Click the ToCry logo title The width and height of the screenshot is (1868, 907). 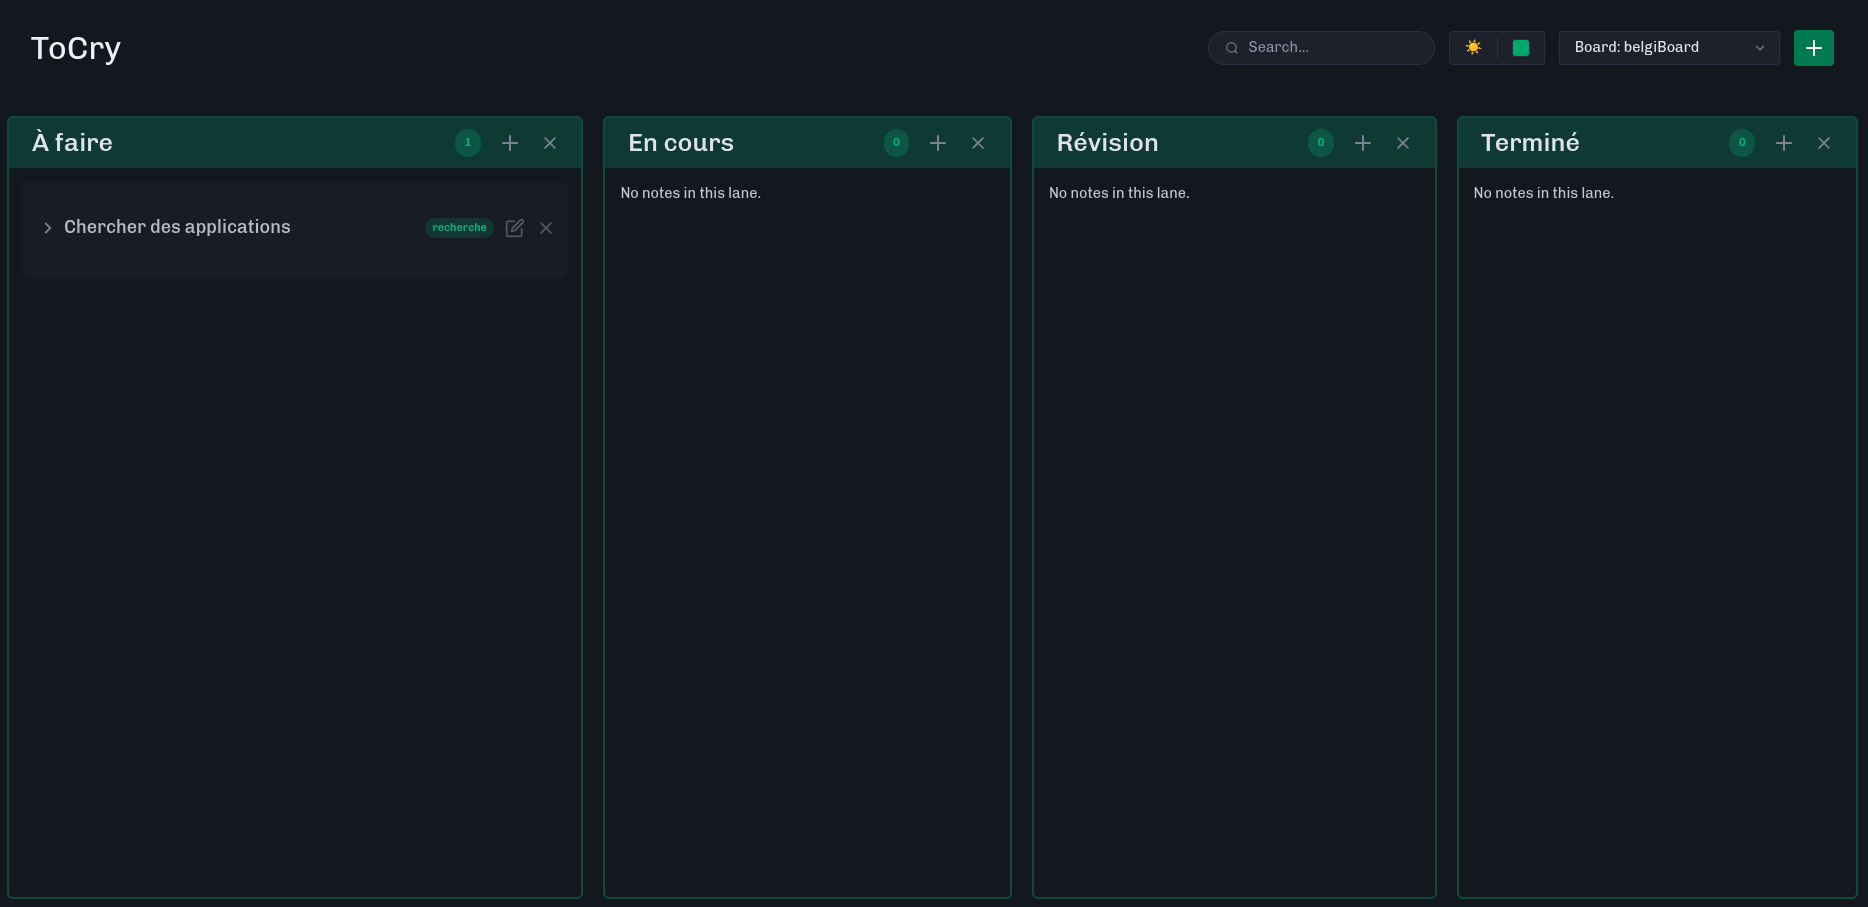76,48
